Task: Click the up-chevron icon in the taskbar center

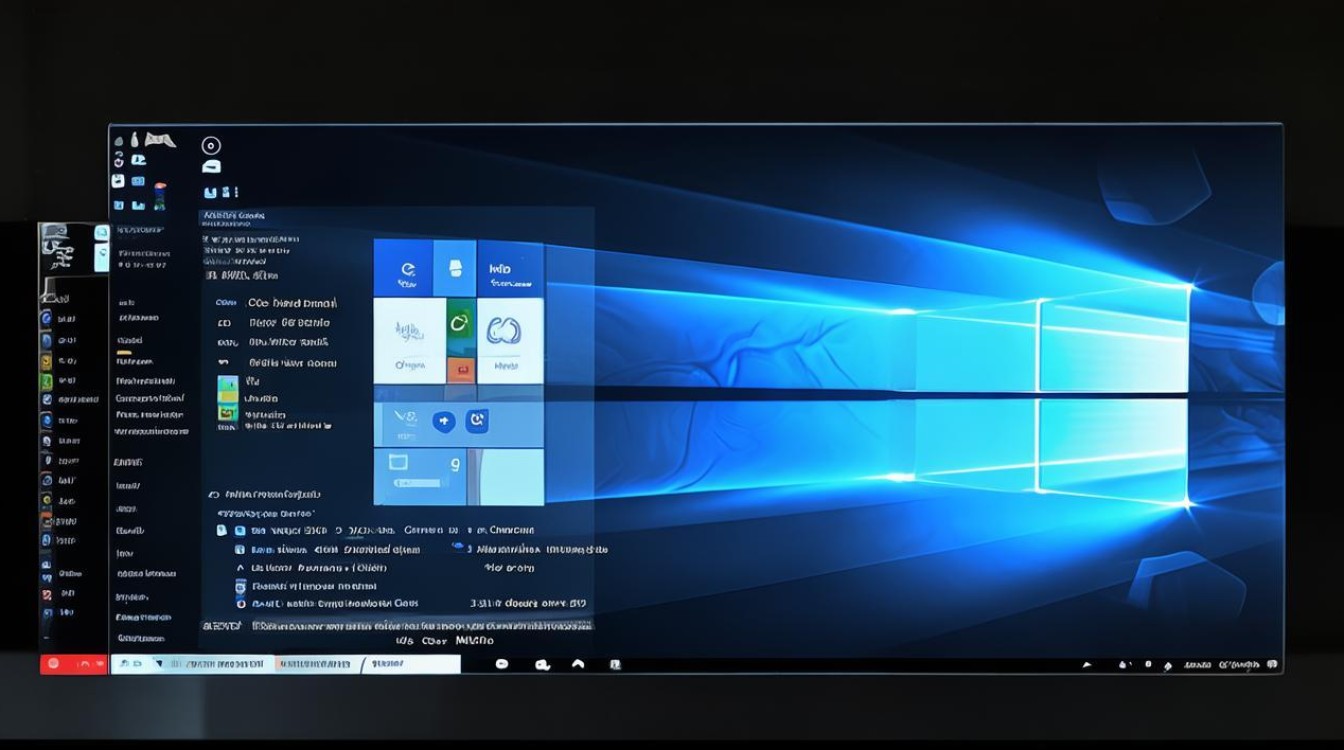Action: click(578, 664)
